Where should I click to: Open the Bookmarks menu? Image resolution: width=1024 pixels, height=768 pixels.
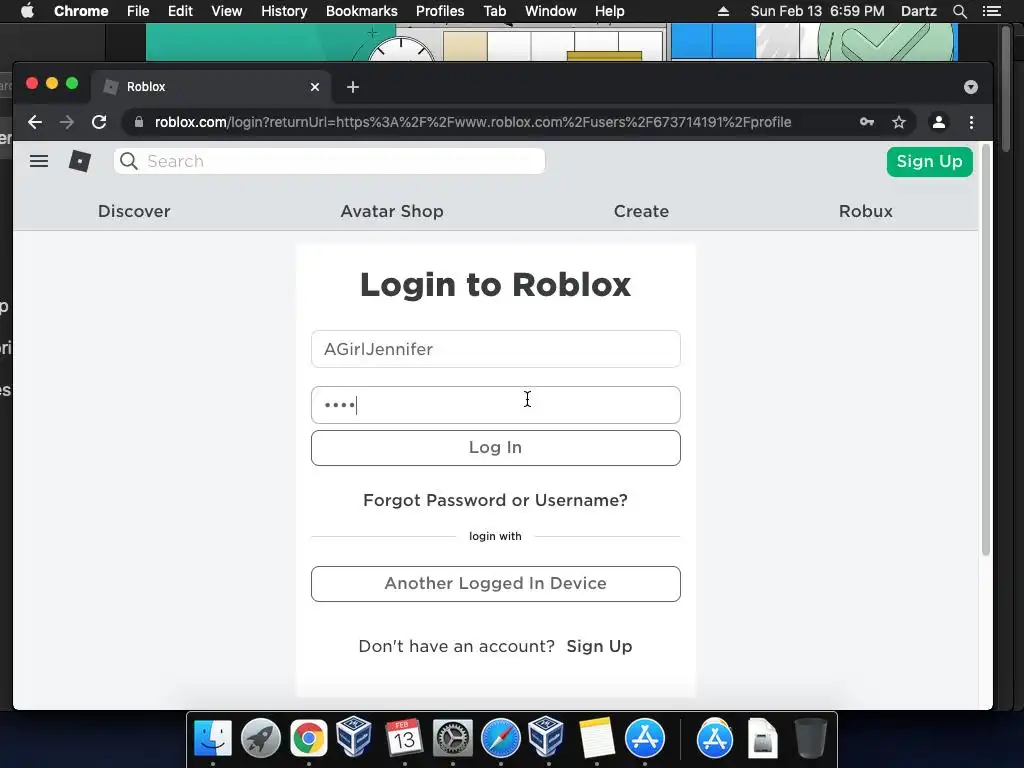coord(361,11)
